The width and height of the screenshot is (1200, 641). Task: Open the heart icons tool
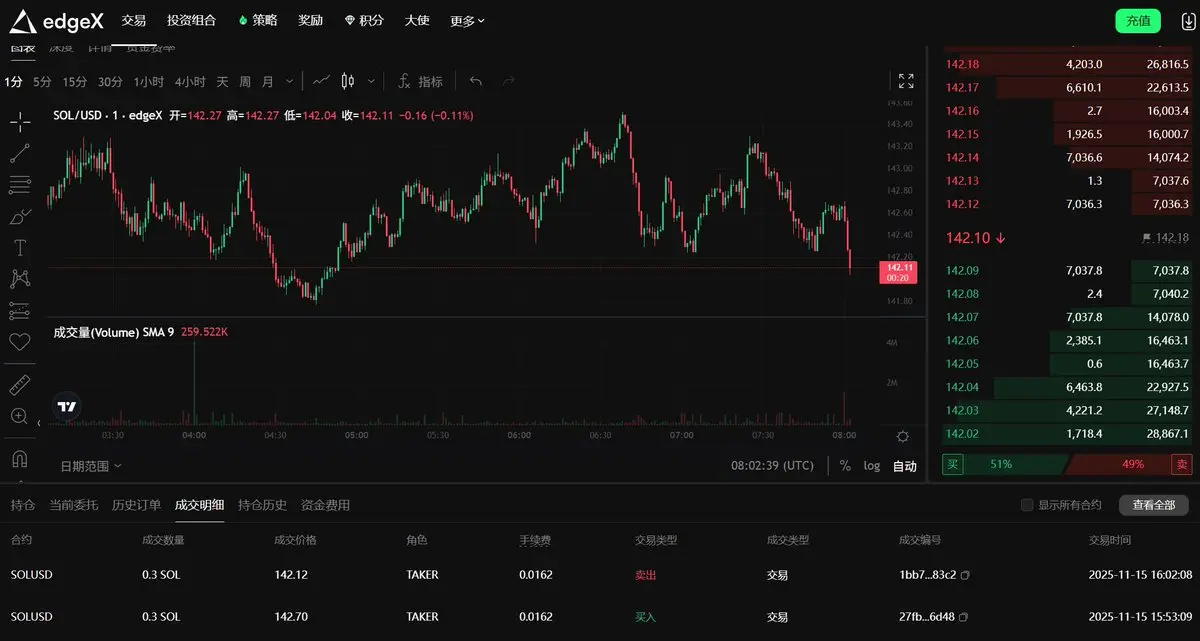pyautogui.click(x=19, y=342)
